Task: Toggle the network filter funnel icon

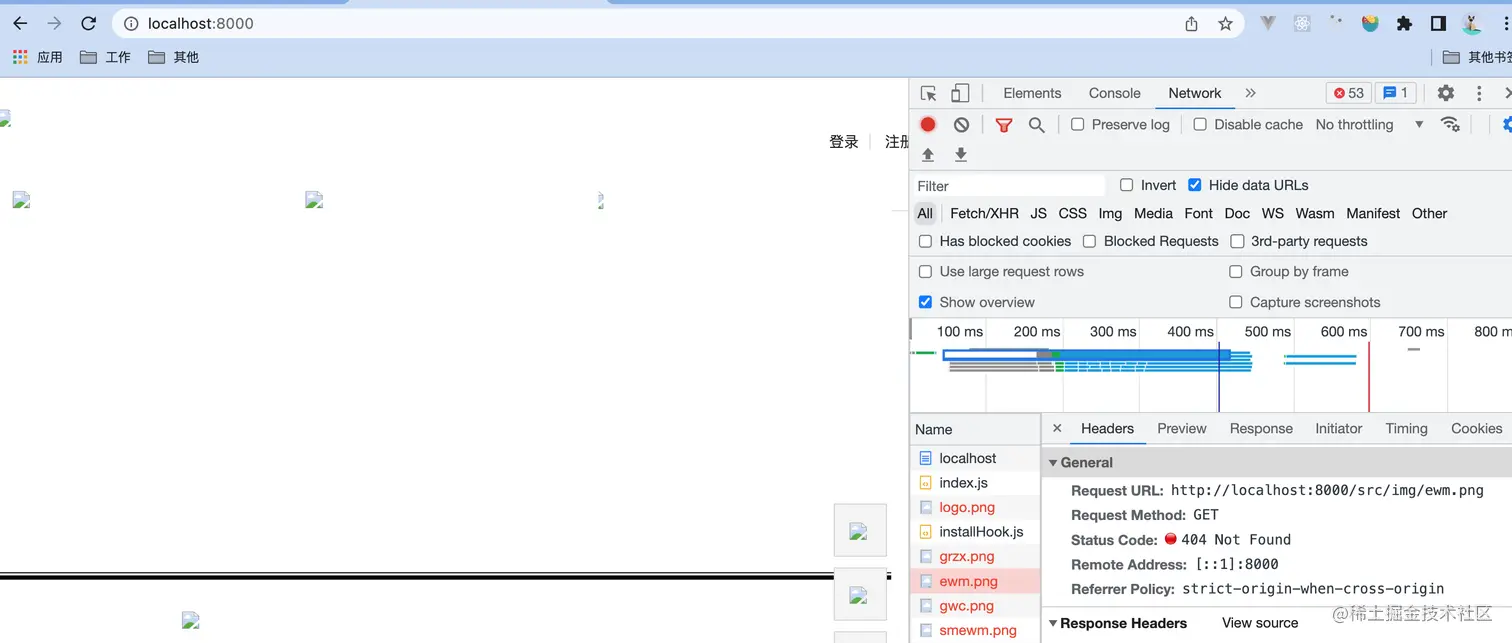Action: coord(1004,124)
